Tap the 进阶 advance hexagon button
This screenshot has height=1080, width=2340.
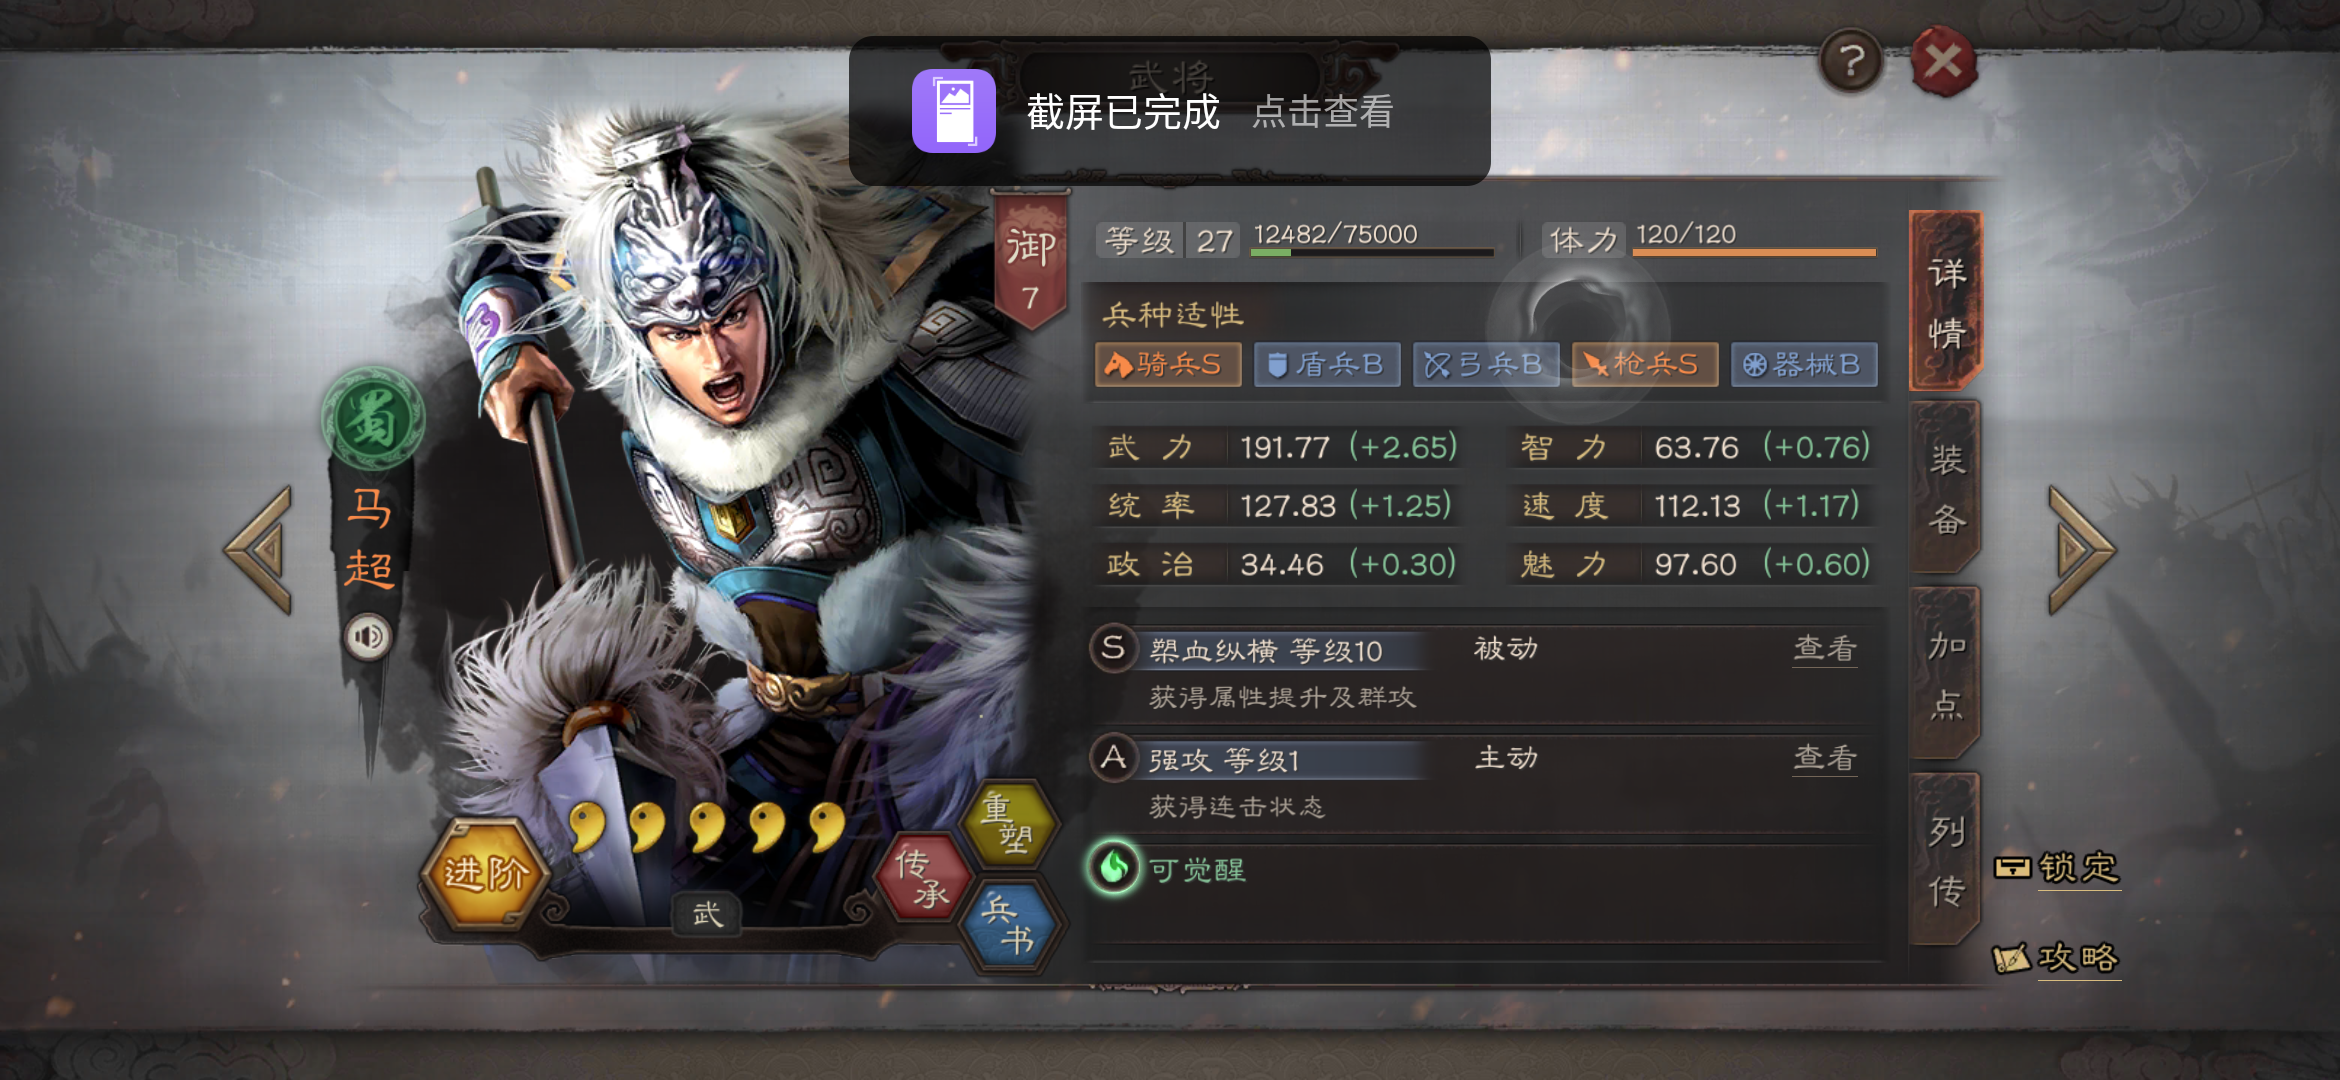(x=486, y=874)
